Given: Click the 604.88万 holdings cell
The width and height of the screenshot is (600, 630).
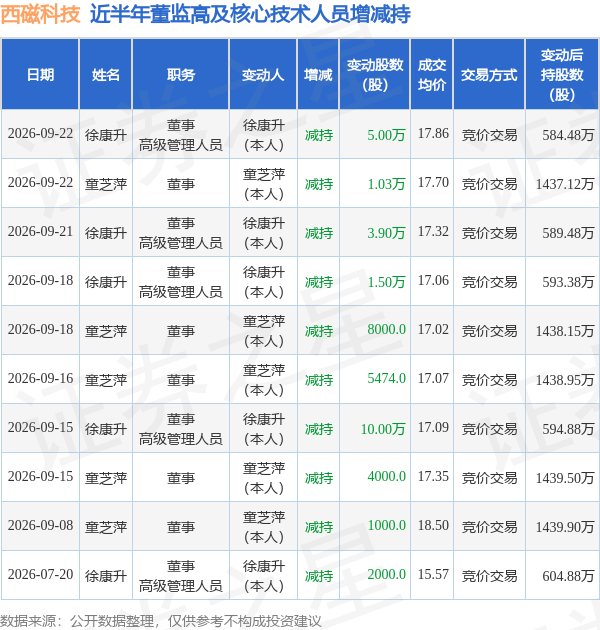Looking at the screenshot, I should 568,576.
